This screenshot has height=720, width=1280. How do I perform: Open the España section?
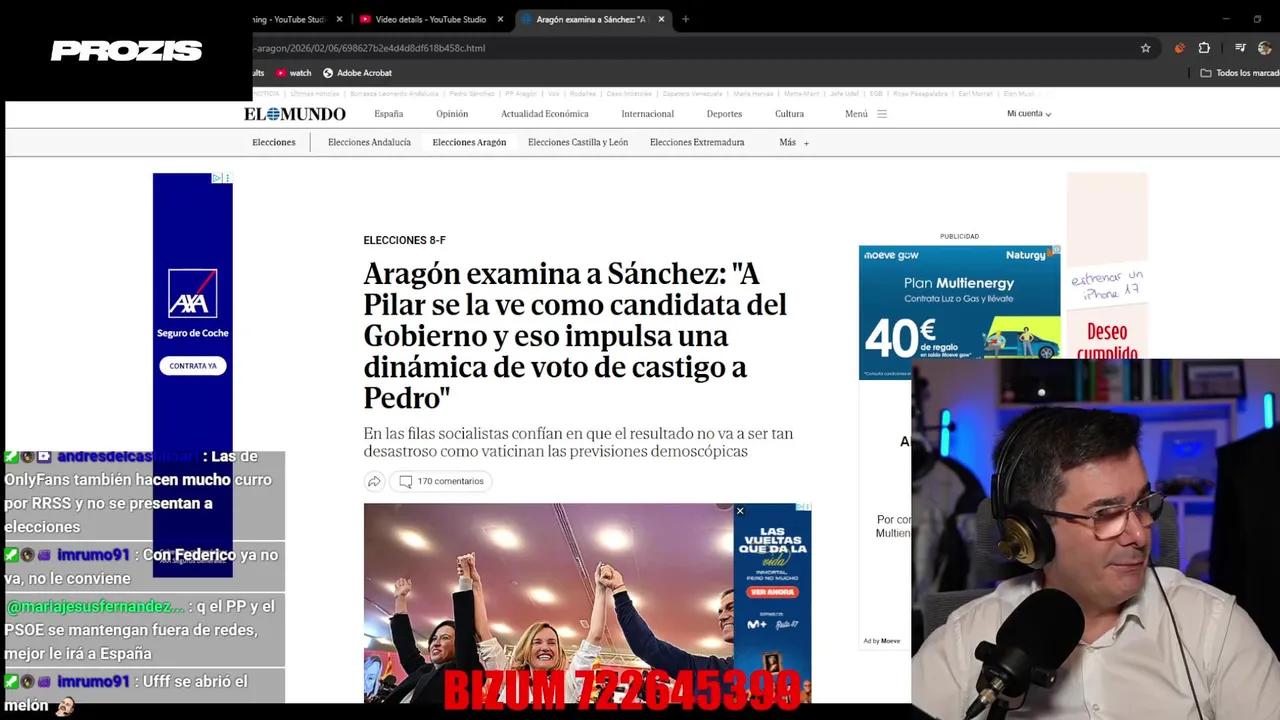[389, 114]
